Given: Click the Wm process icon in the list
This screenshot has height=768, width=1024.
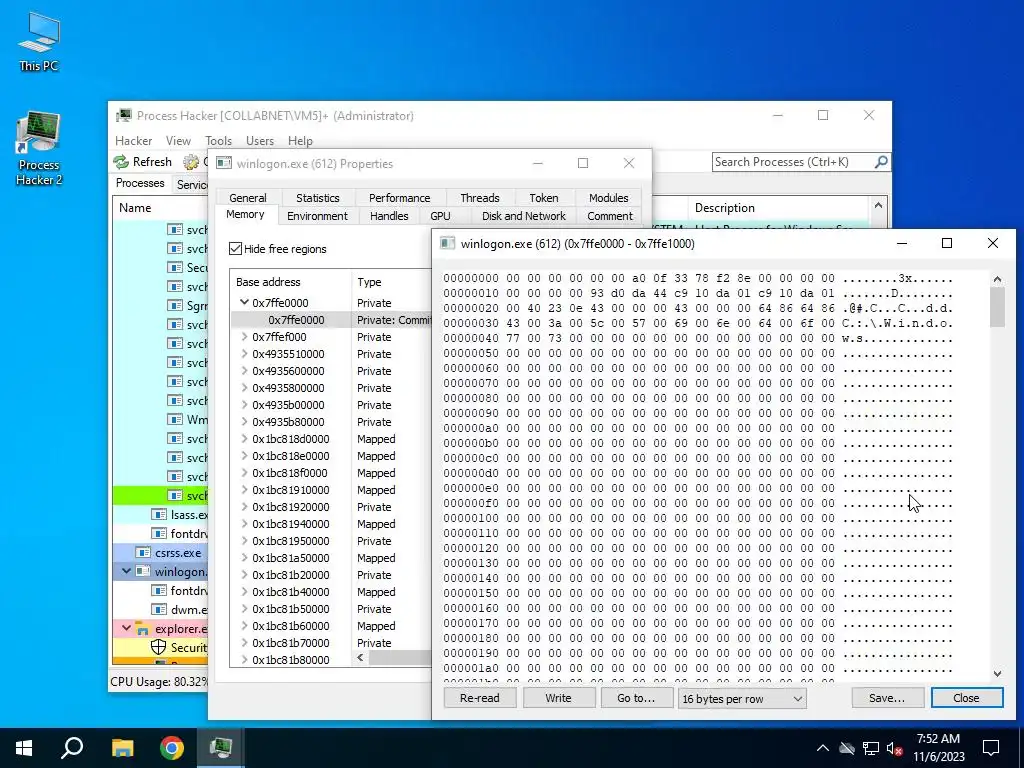Looking at the screenshot, I should pos(174,419).
